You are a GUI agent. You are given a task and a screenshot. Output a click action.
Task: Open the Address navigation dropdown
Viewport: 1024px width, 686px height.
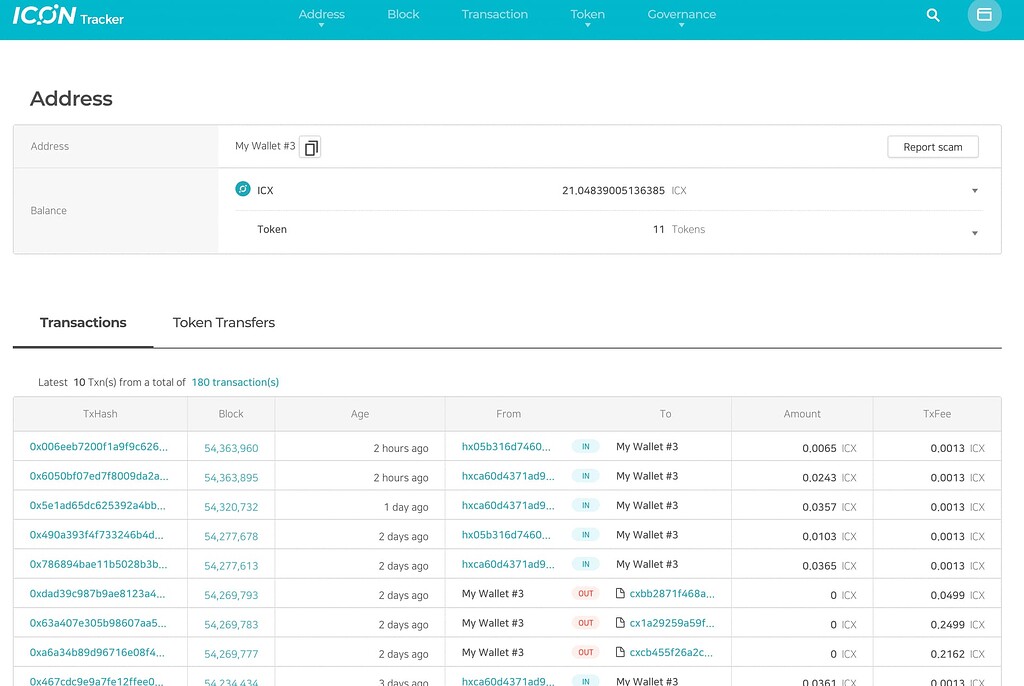click(321, 14)
